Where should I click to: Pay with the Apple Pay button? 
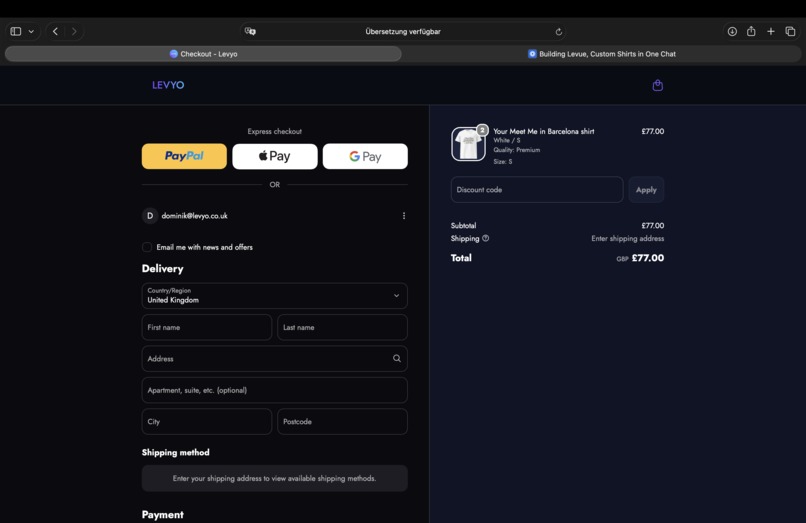click(274, 156)
